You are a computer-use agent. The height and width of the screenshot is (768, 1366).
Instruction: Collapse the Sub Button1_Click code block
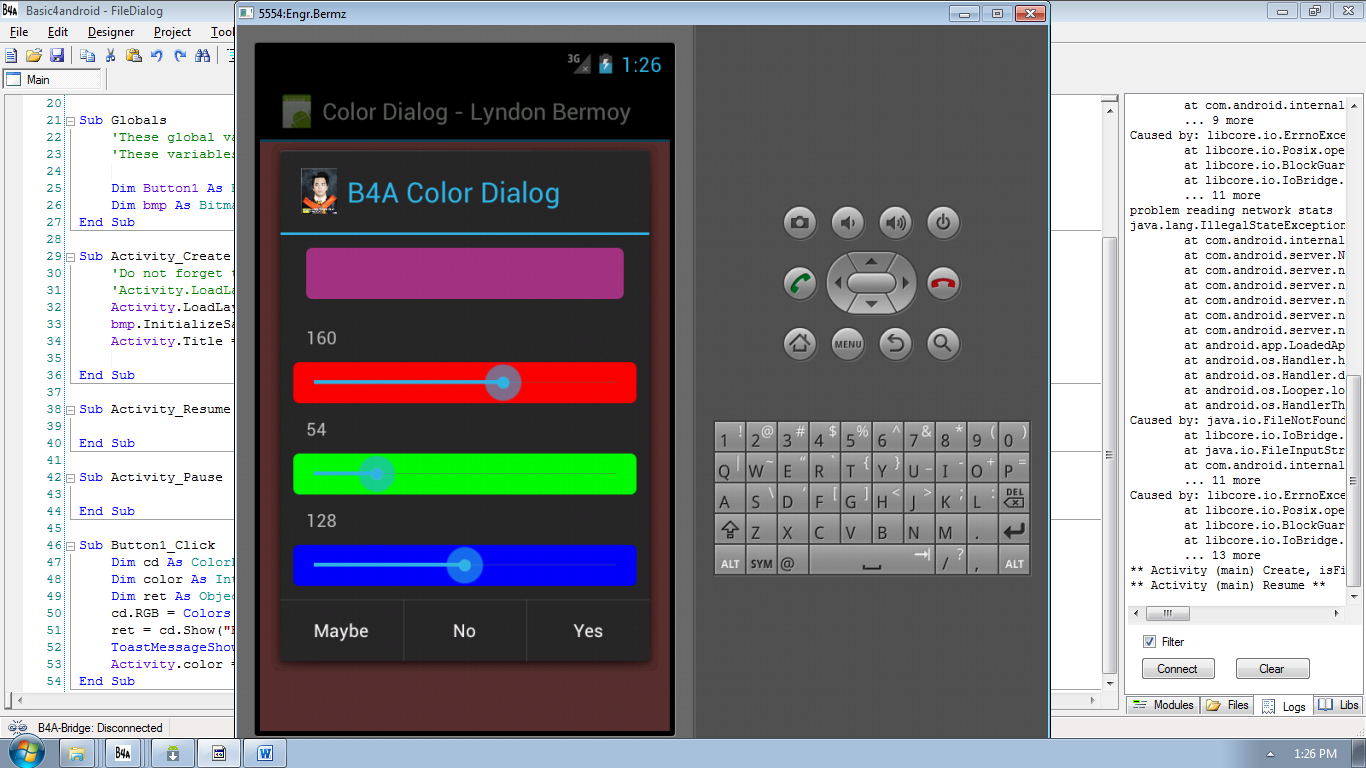pyautogui.click(x=70, y=545)
